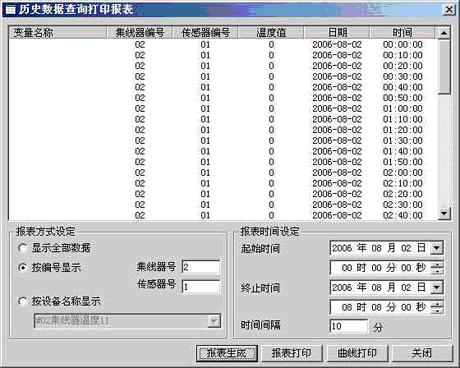Select the row with time 01:30:00
Image resolution: width=460 pixels, height=368 pixels.
click(223, 141)
